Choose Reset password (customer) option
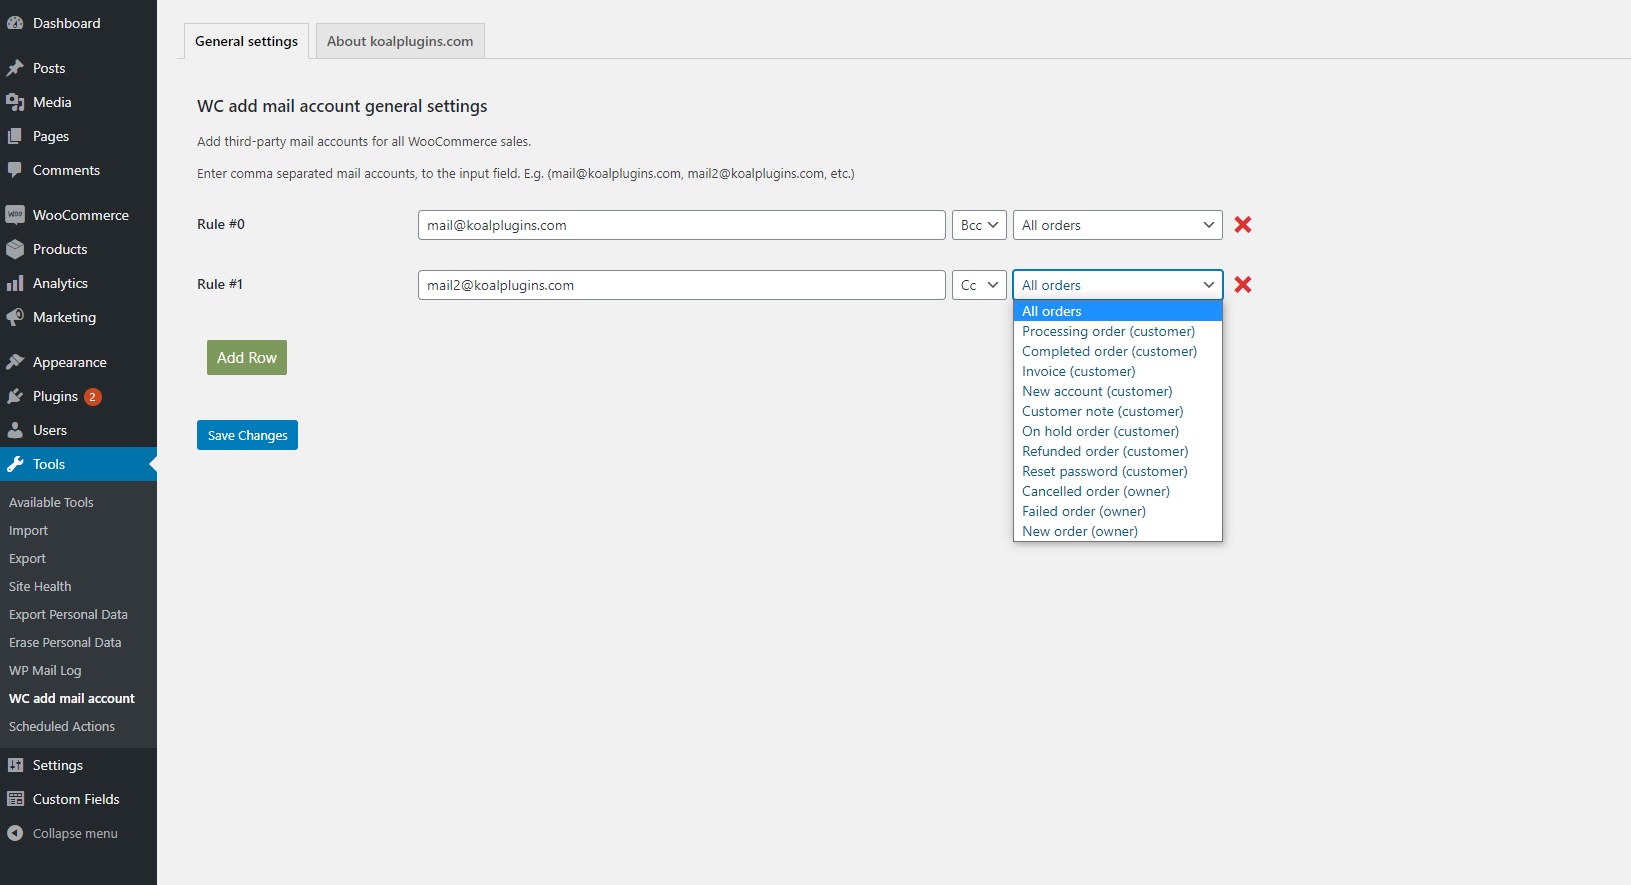This screenshot has width=1631, height=885. tap(1118, 471)
